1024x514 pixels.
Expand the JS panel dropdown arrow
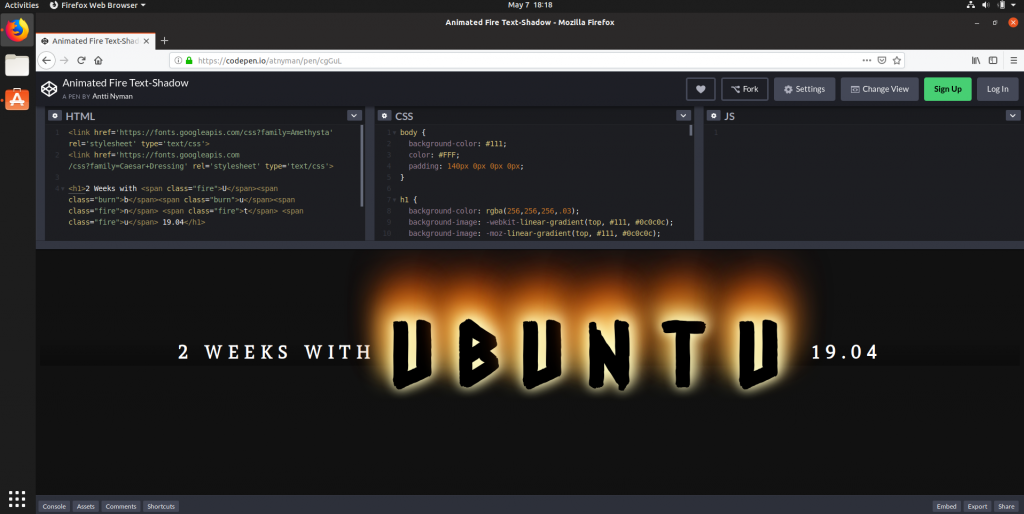click(x=1011, y=116)
